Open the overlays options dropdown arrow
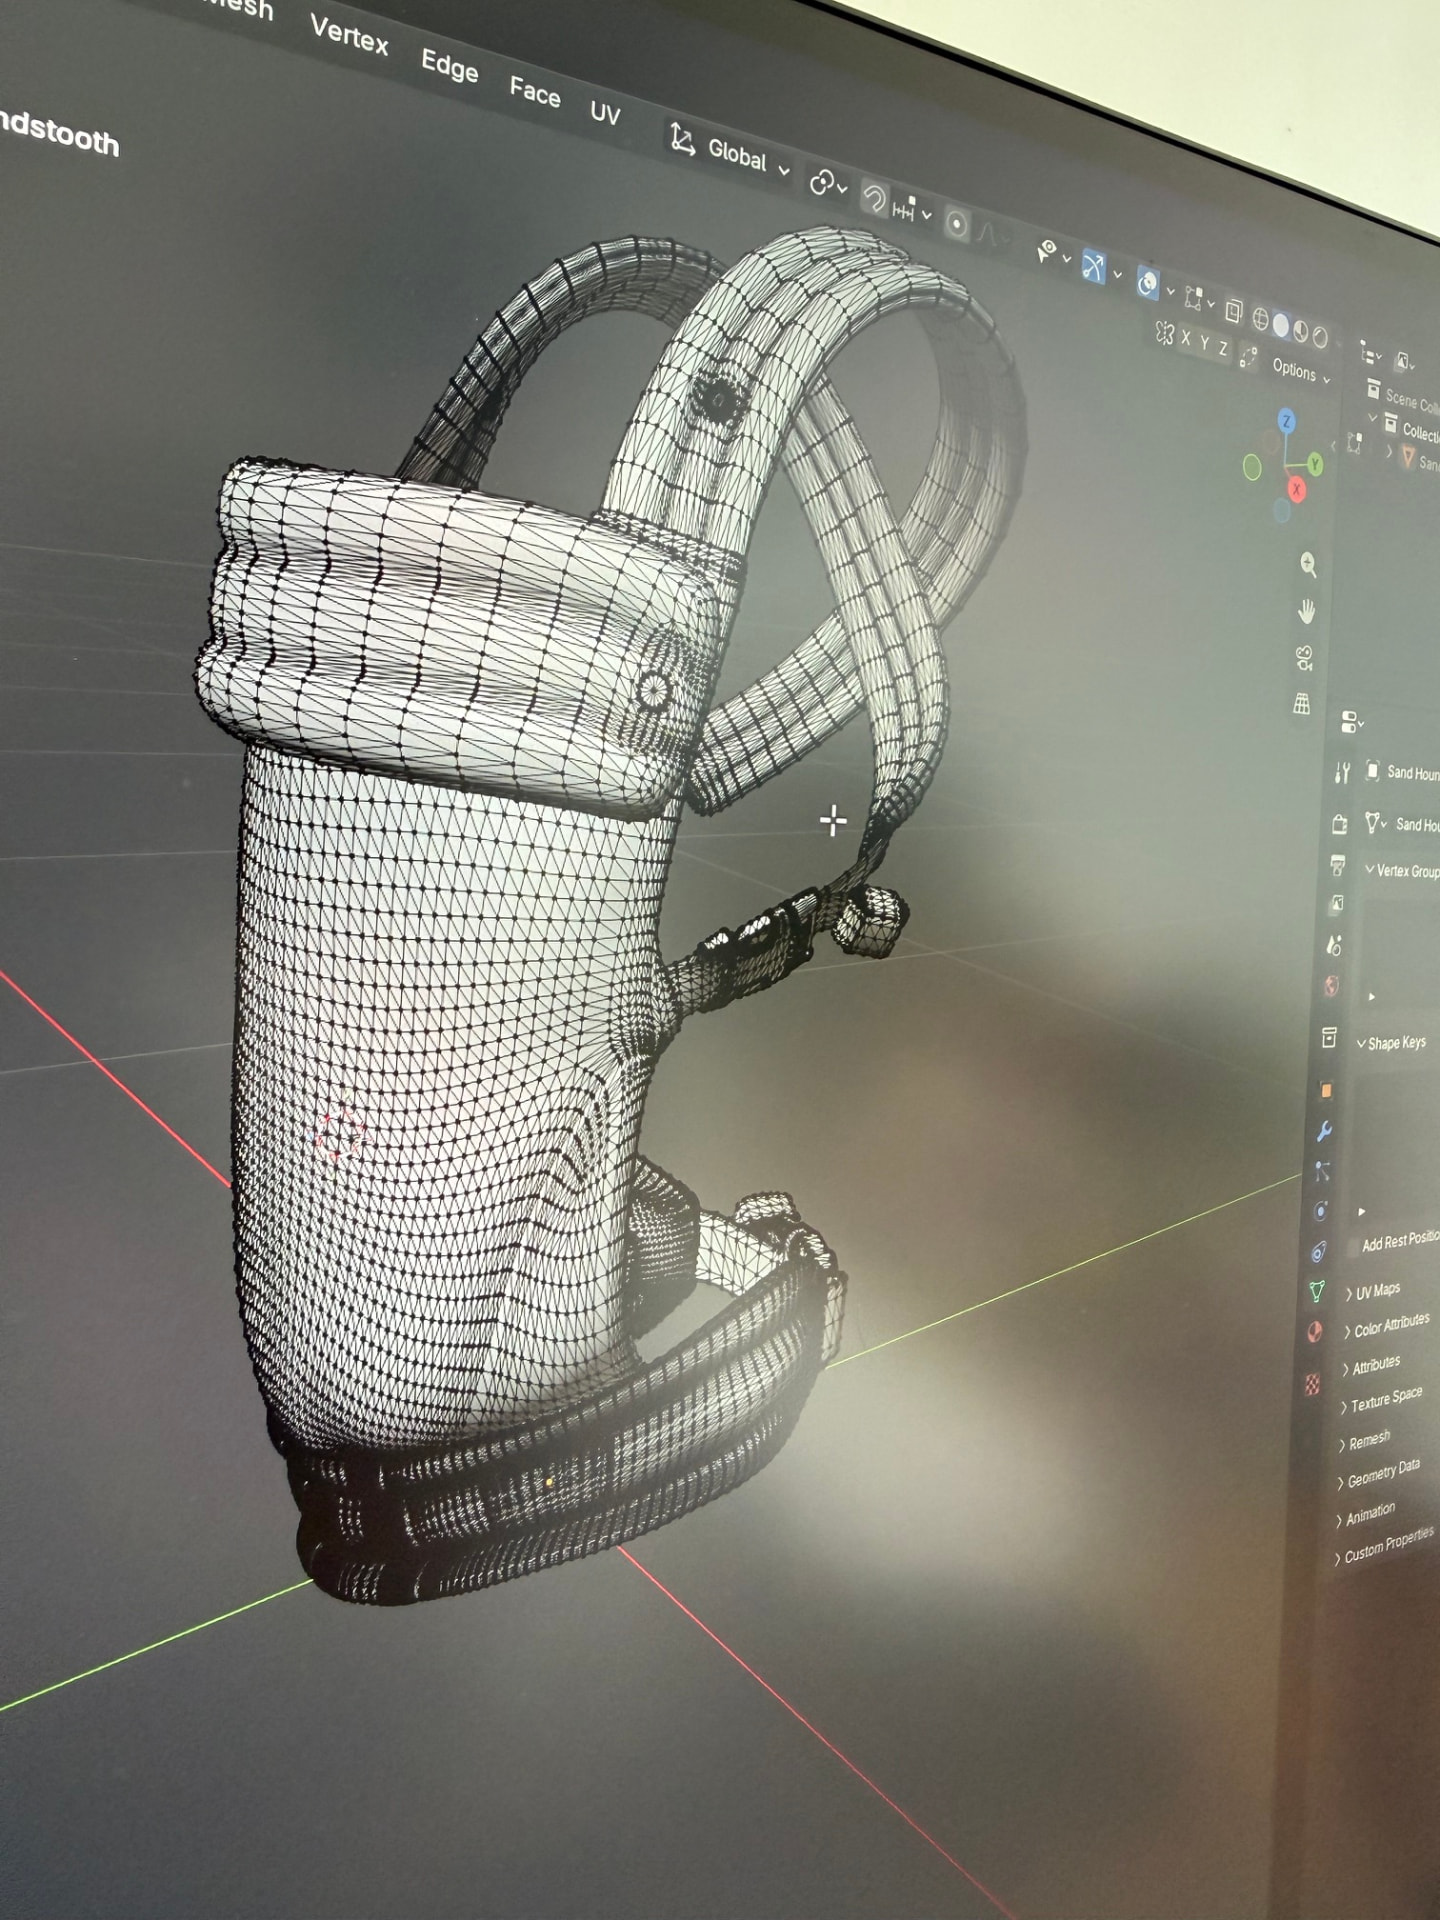The width and height of the screenshot is (1440, 1920). pyautogui.click(x=1170, y=291)
